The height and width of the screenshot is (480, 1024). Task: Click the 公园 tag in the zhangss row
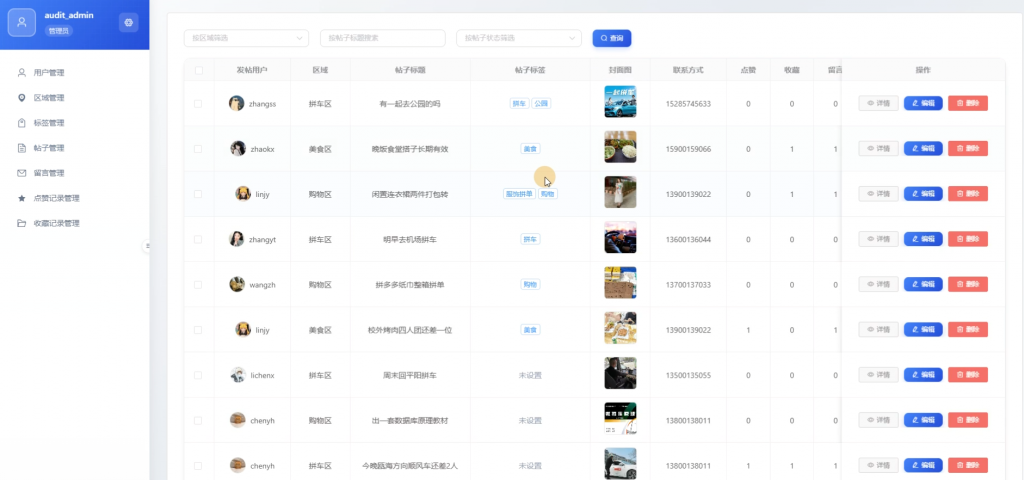541,103
